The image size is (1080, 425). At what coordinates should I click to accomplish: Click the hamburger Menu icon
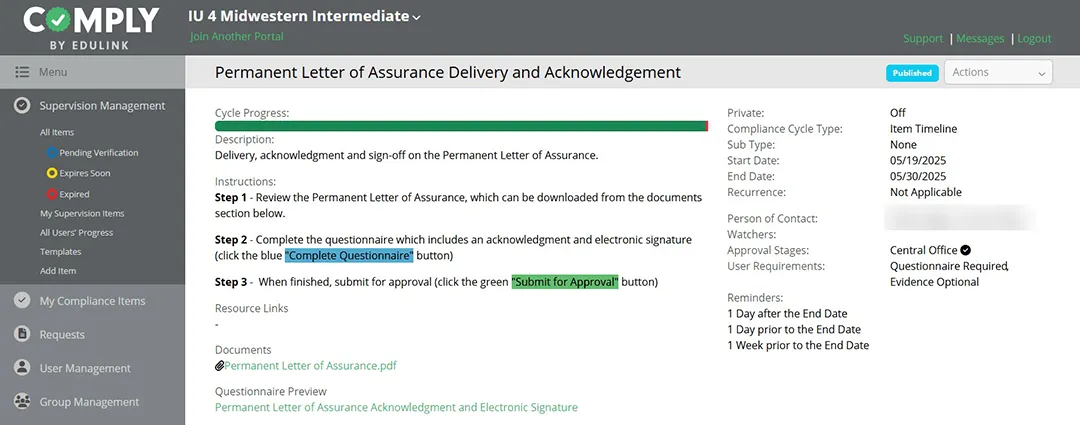(22, 72)
